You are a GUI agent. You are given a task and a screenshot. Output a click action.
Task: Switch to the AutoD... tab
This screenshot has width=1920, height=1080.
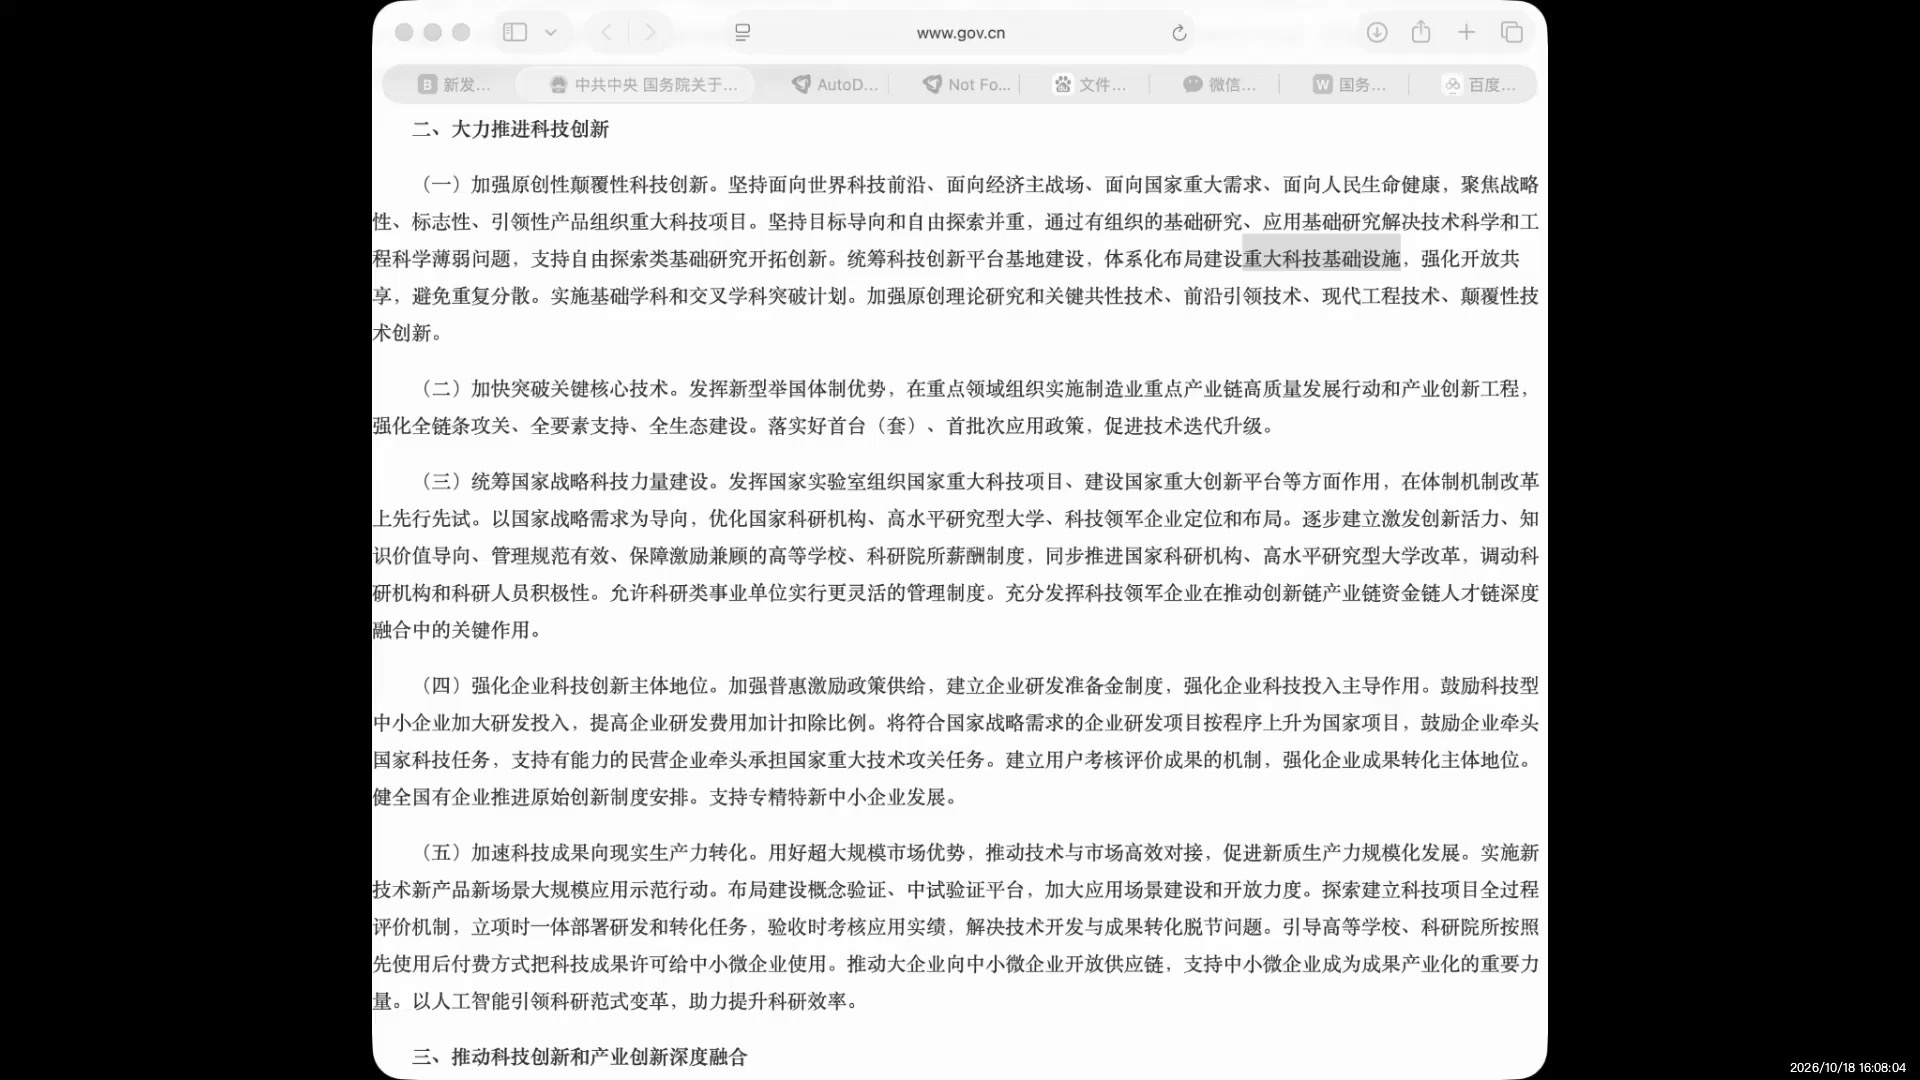pos(834,85)
